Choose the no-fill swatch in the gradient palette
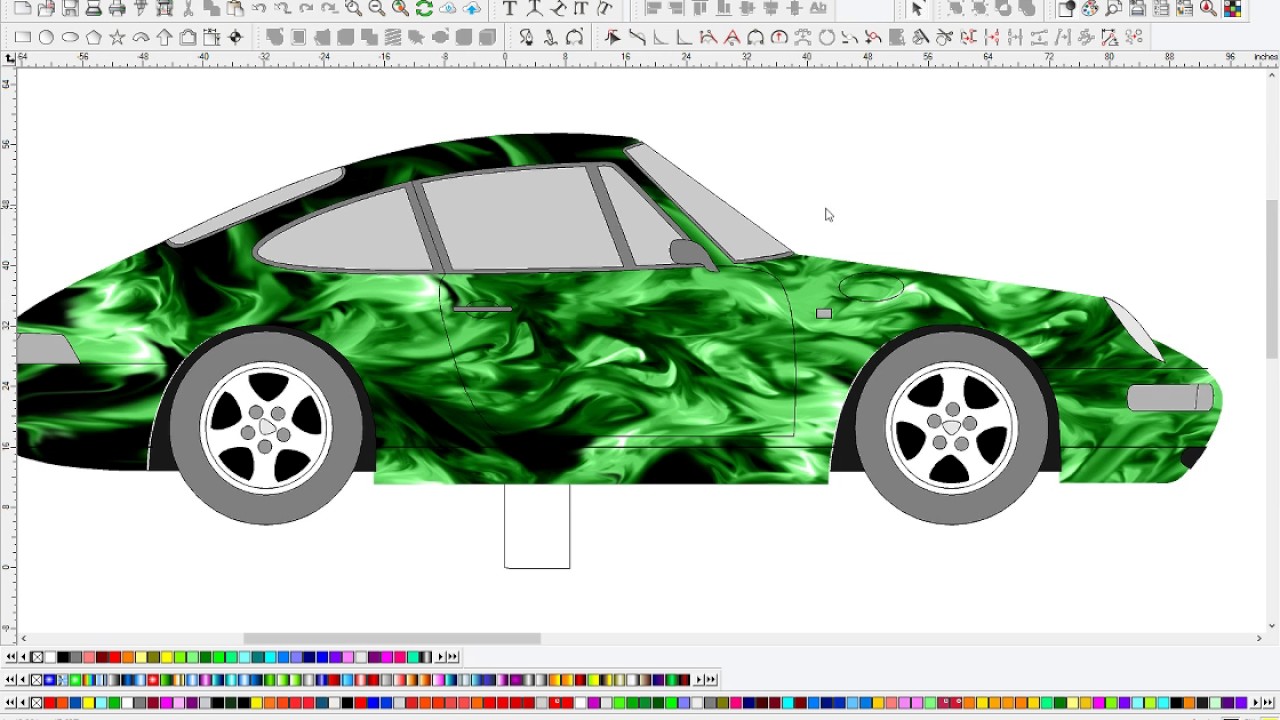This screenshot has height=720, width=1280. (36, 680)
